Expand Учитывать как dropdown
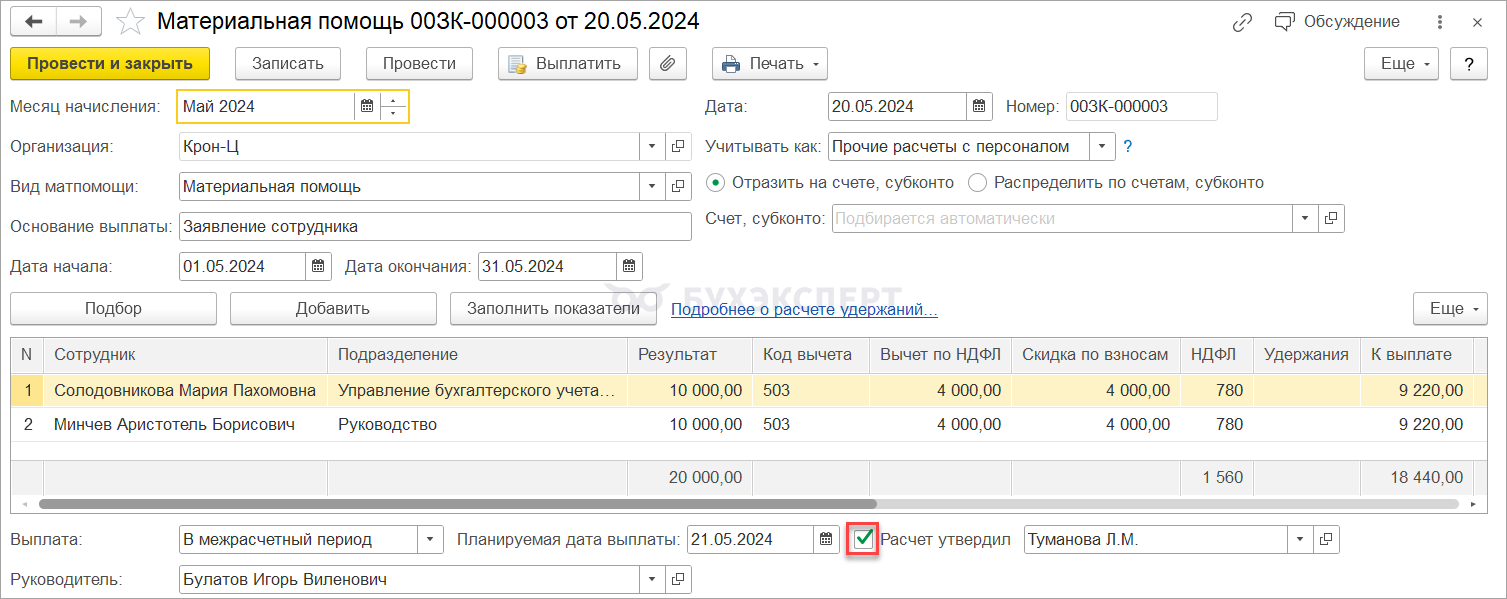This screenshot has width=1507, height=599. (x=1101, y=146)
